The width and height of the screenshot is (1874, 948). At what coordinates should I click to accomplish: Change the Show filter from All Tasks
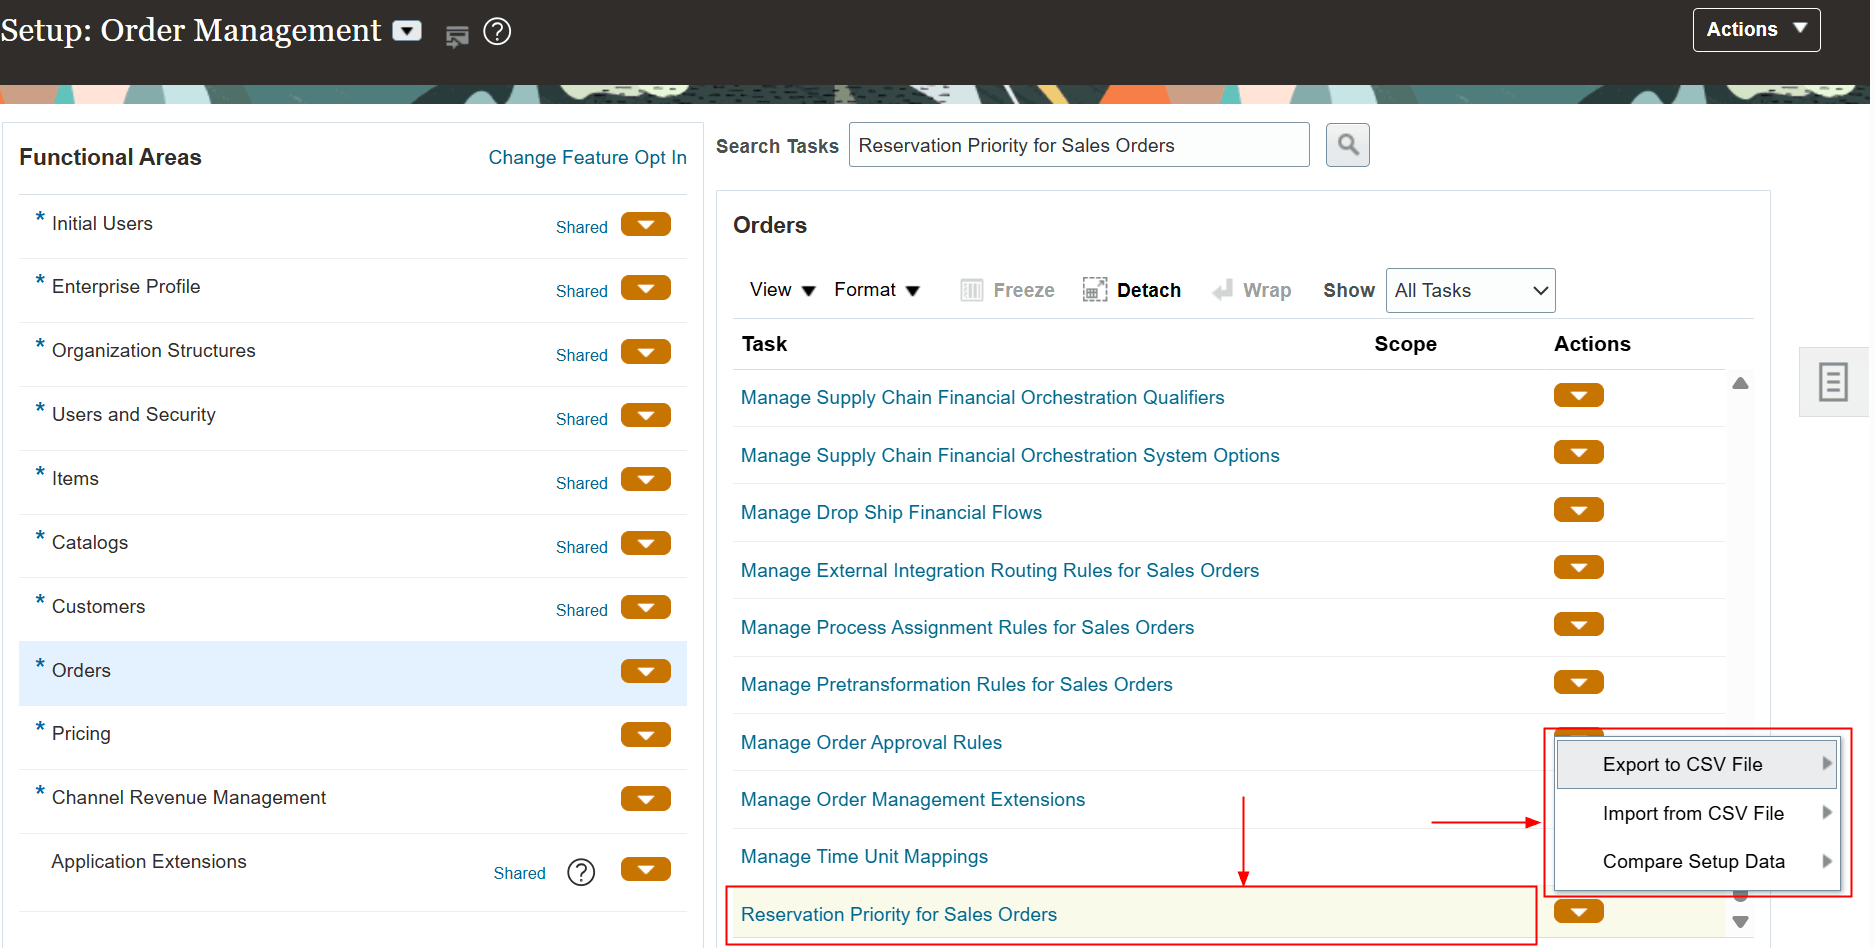pos(1470,290)
